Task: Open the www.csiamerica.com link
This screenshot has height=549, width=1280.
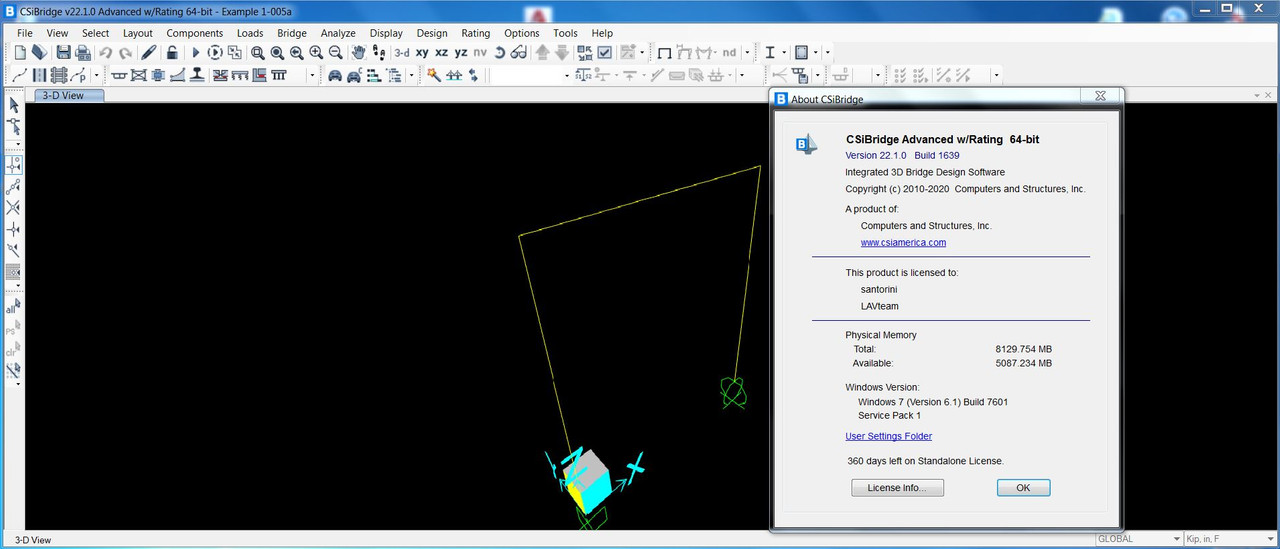Action: click(x=903, y=242)
